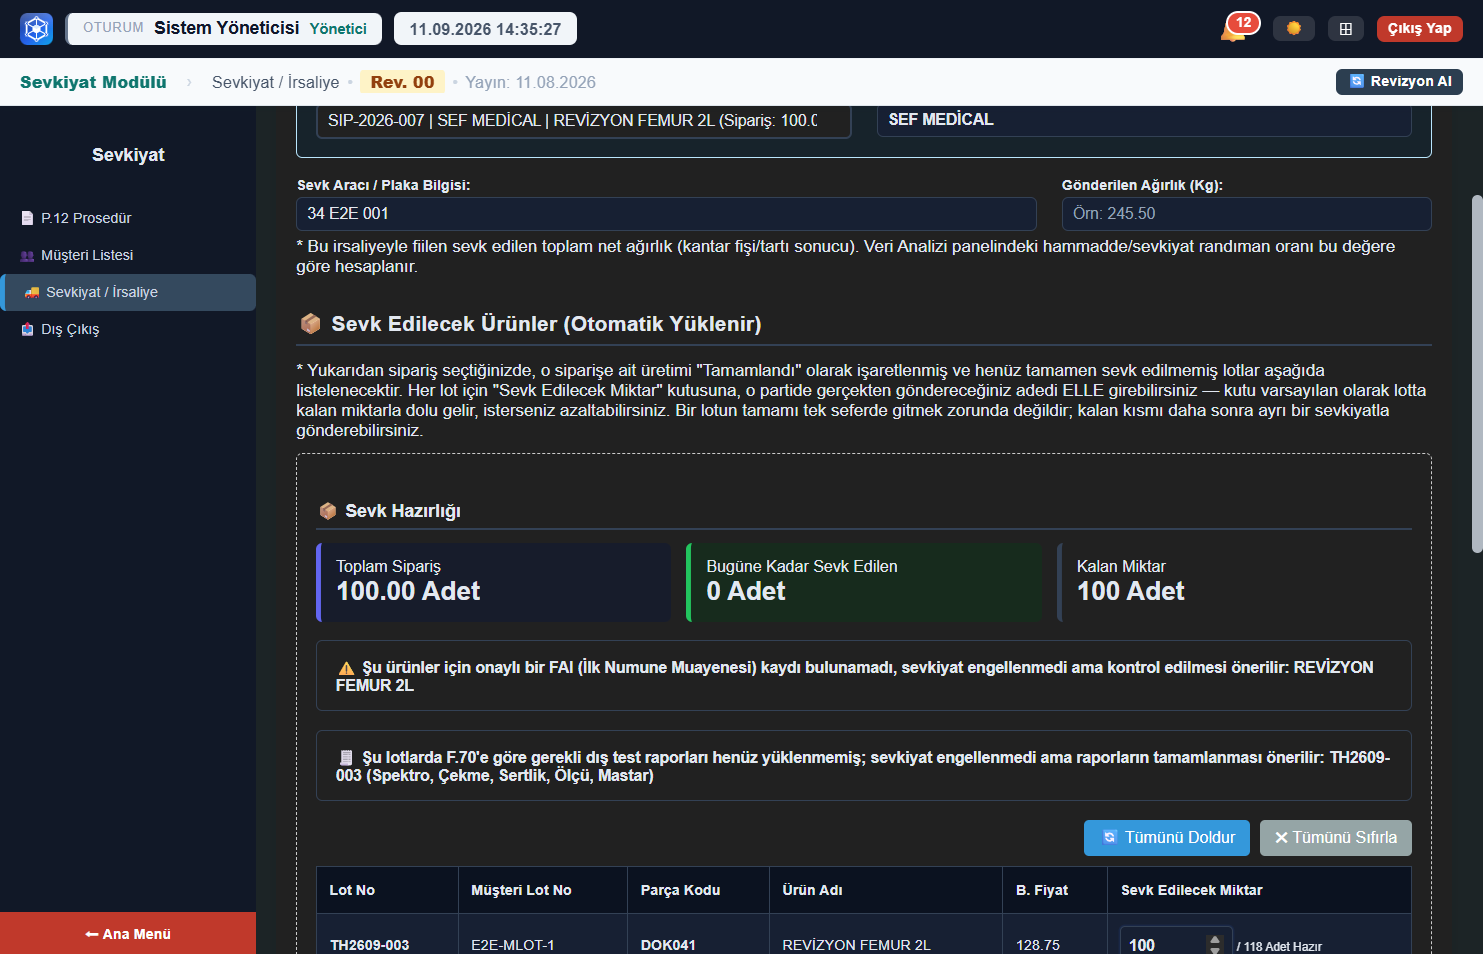Return to Ana Menü
The image size is (1483, 954).
coord(128,934)
